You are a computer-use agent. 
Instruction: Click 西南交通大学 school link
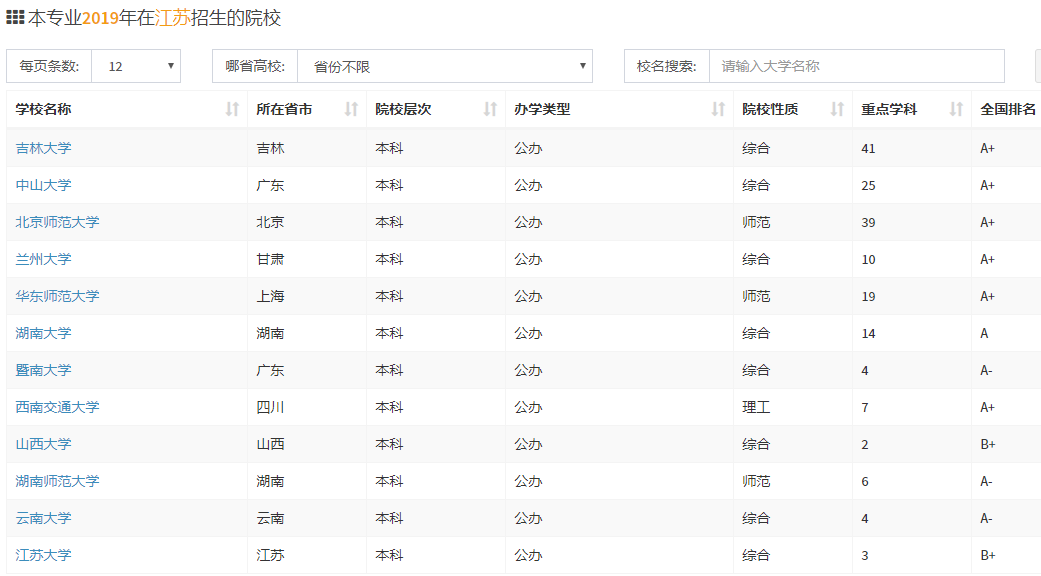click(x=58, y=407)
